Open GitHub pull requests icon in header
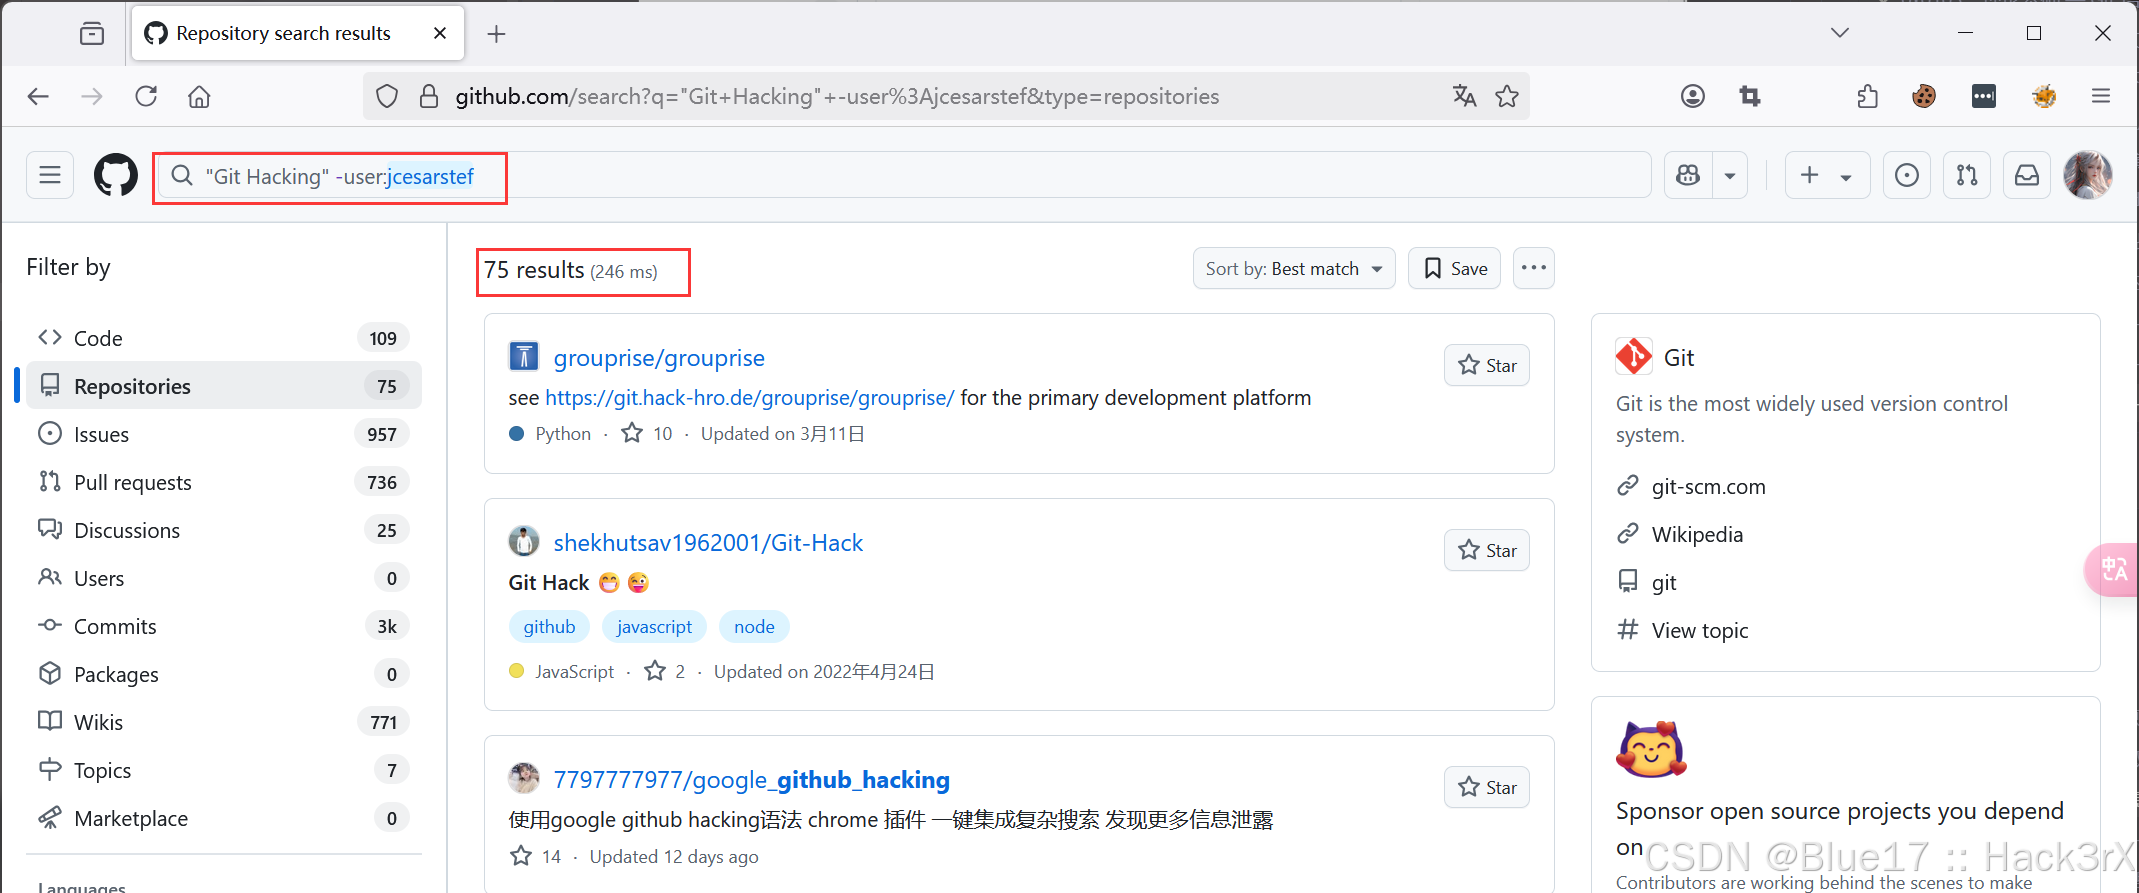This screenshot has height=893, width=2139. point(1967,175)
